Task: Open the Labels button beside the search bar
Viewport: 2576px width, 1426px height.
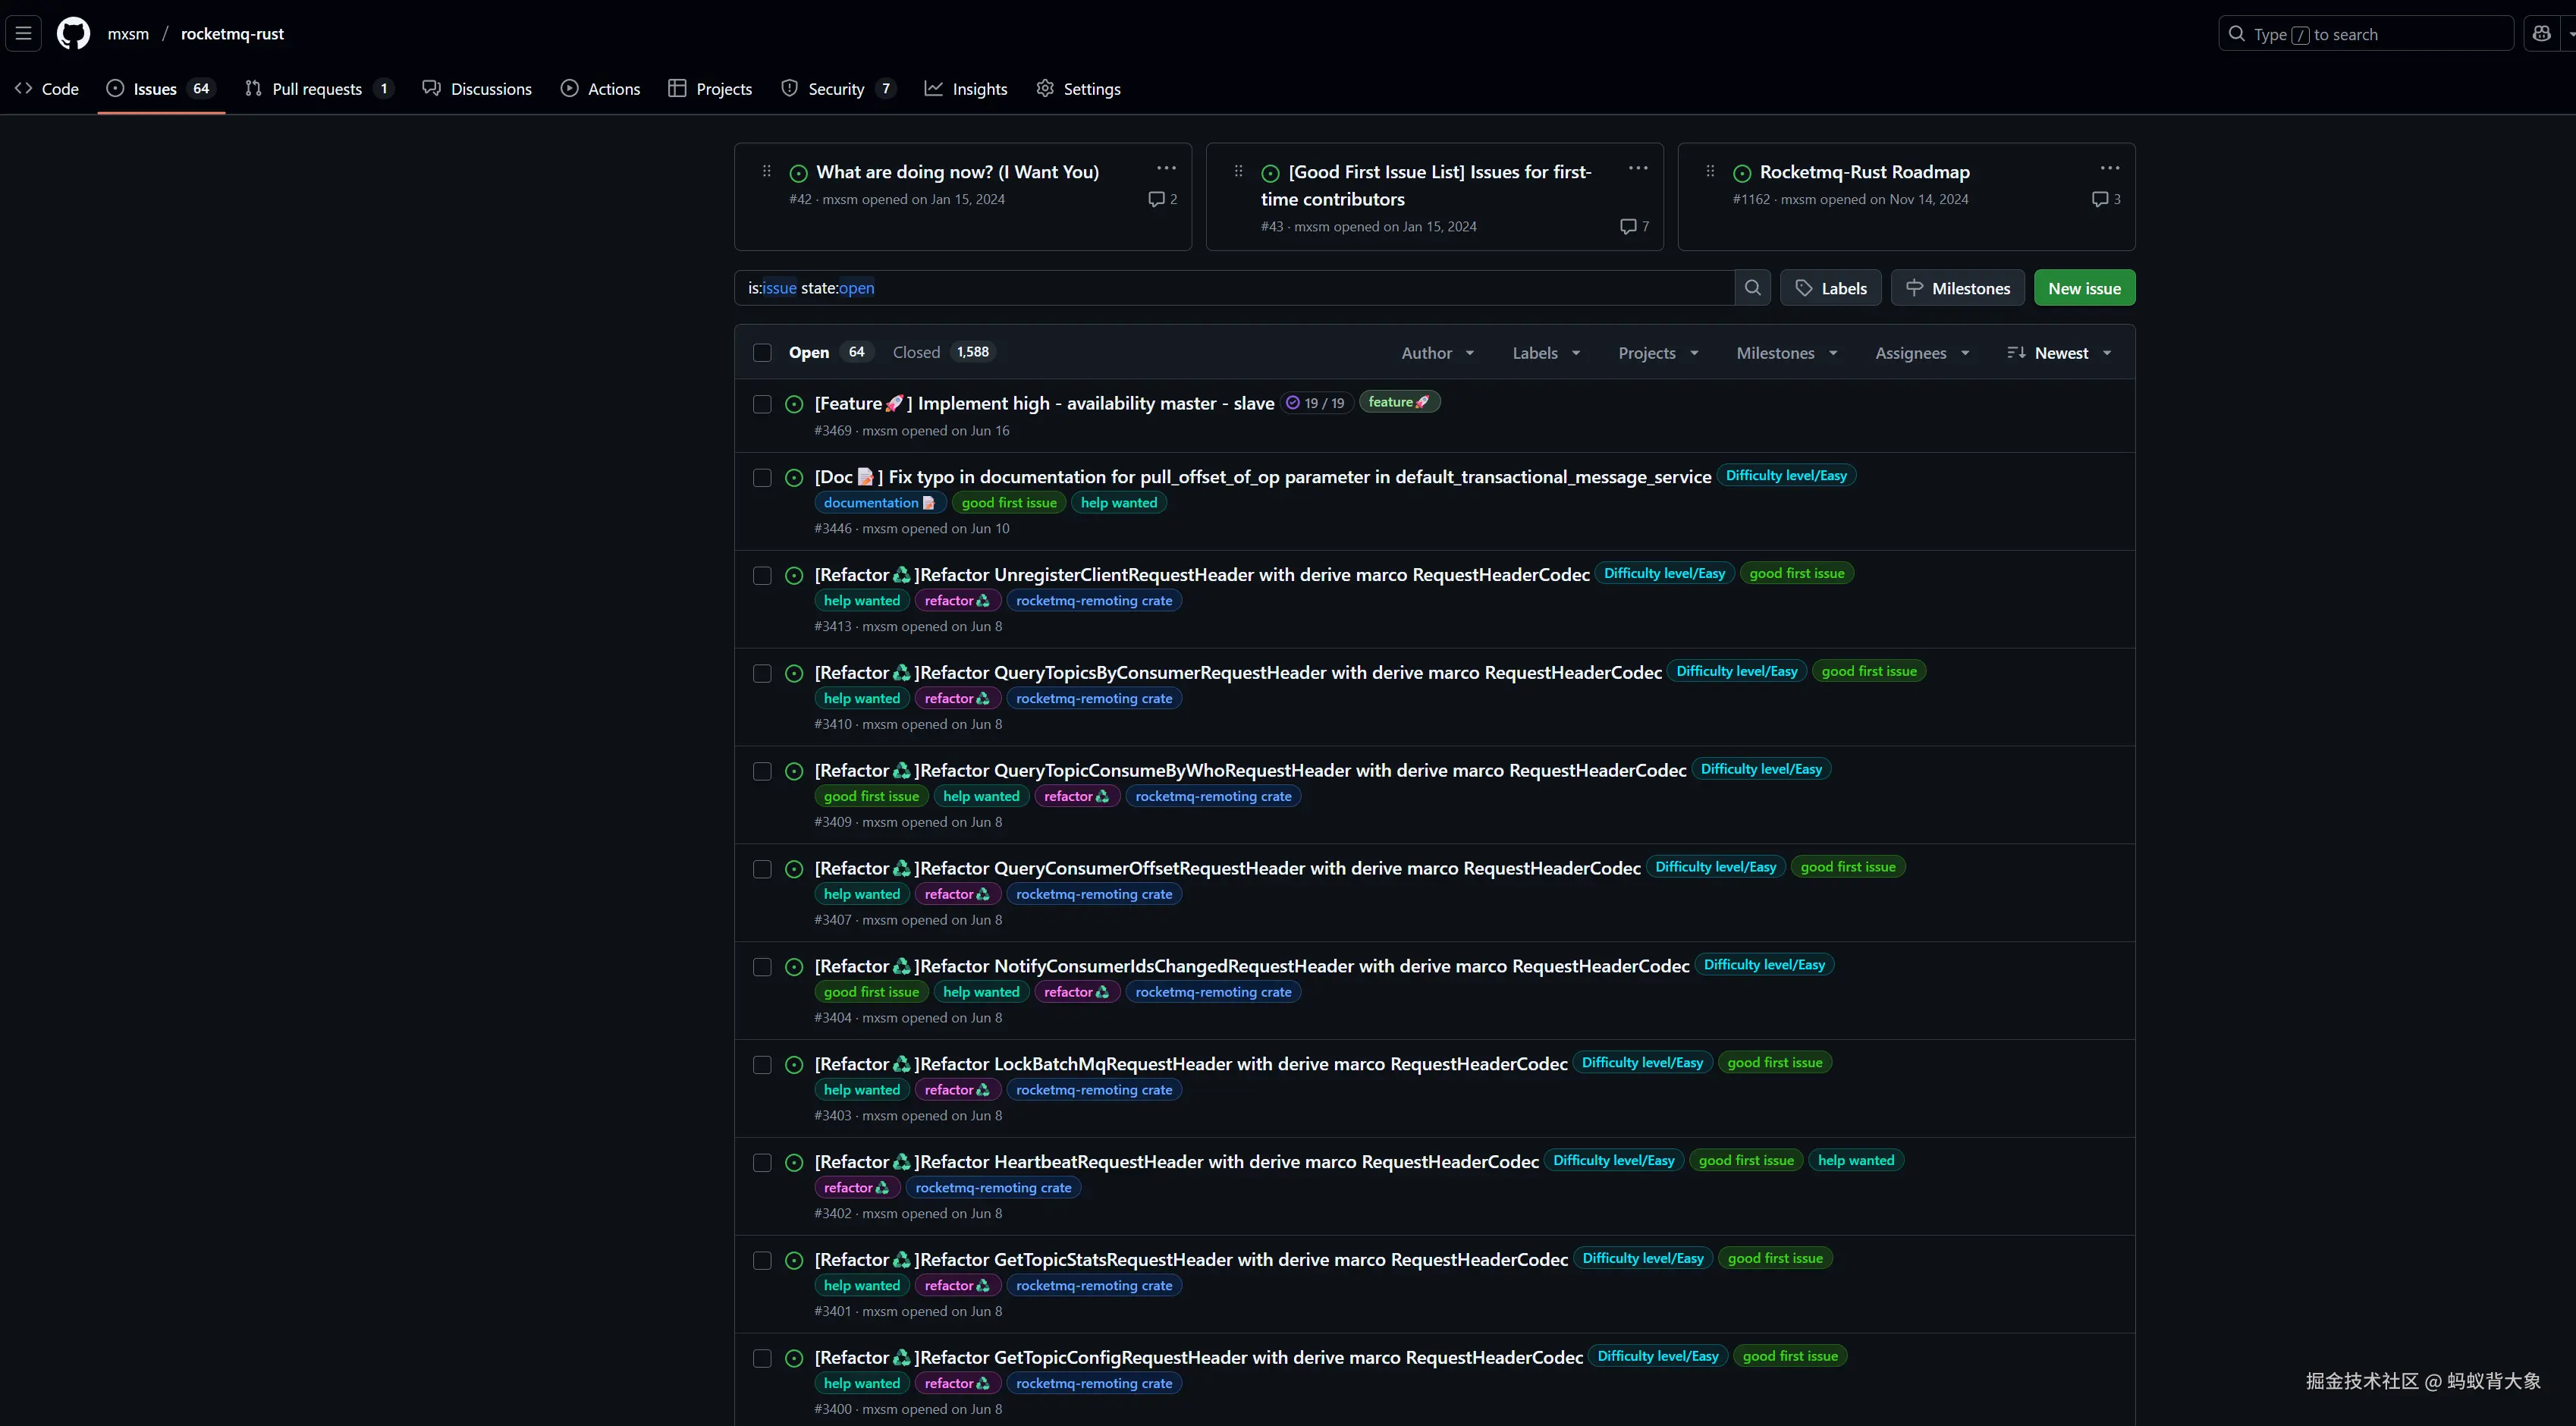Action: [1830, 288]
